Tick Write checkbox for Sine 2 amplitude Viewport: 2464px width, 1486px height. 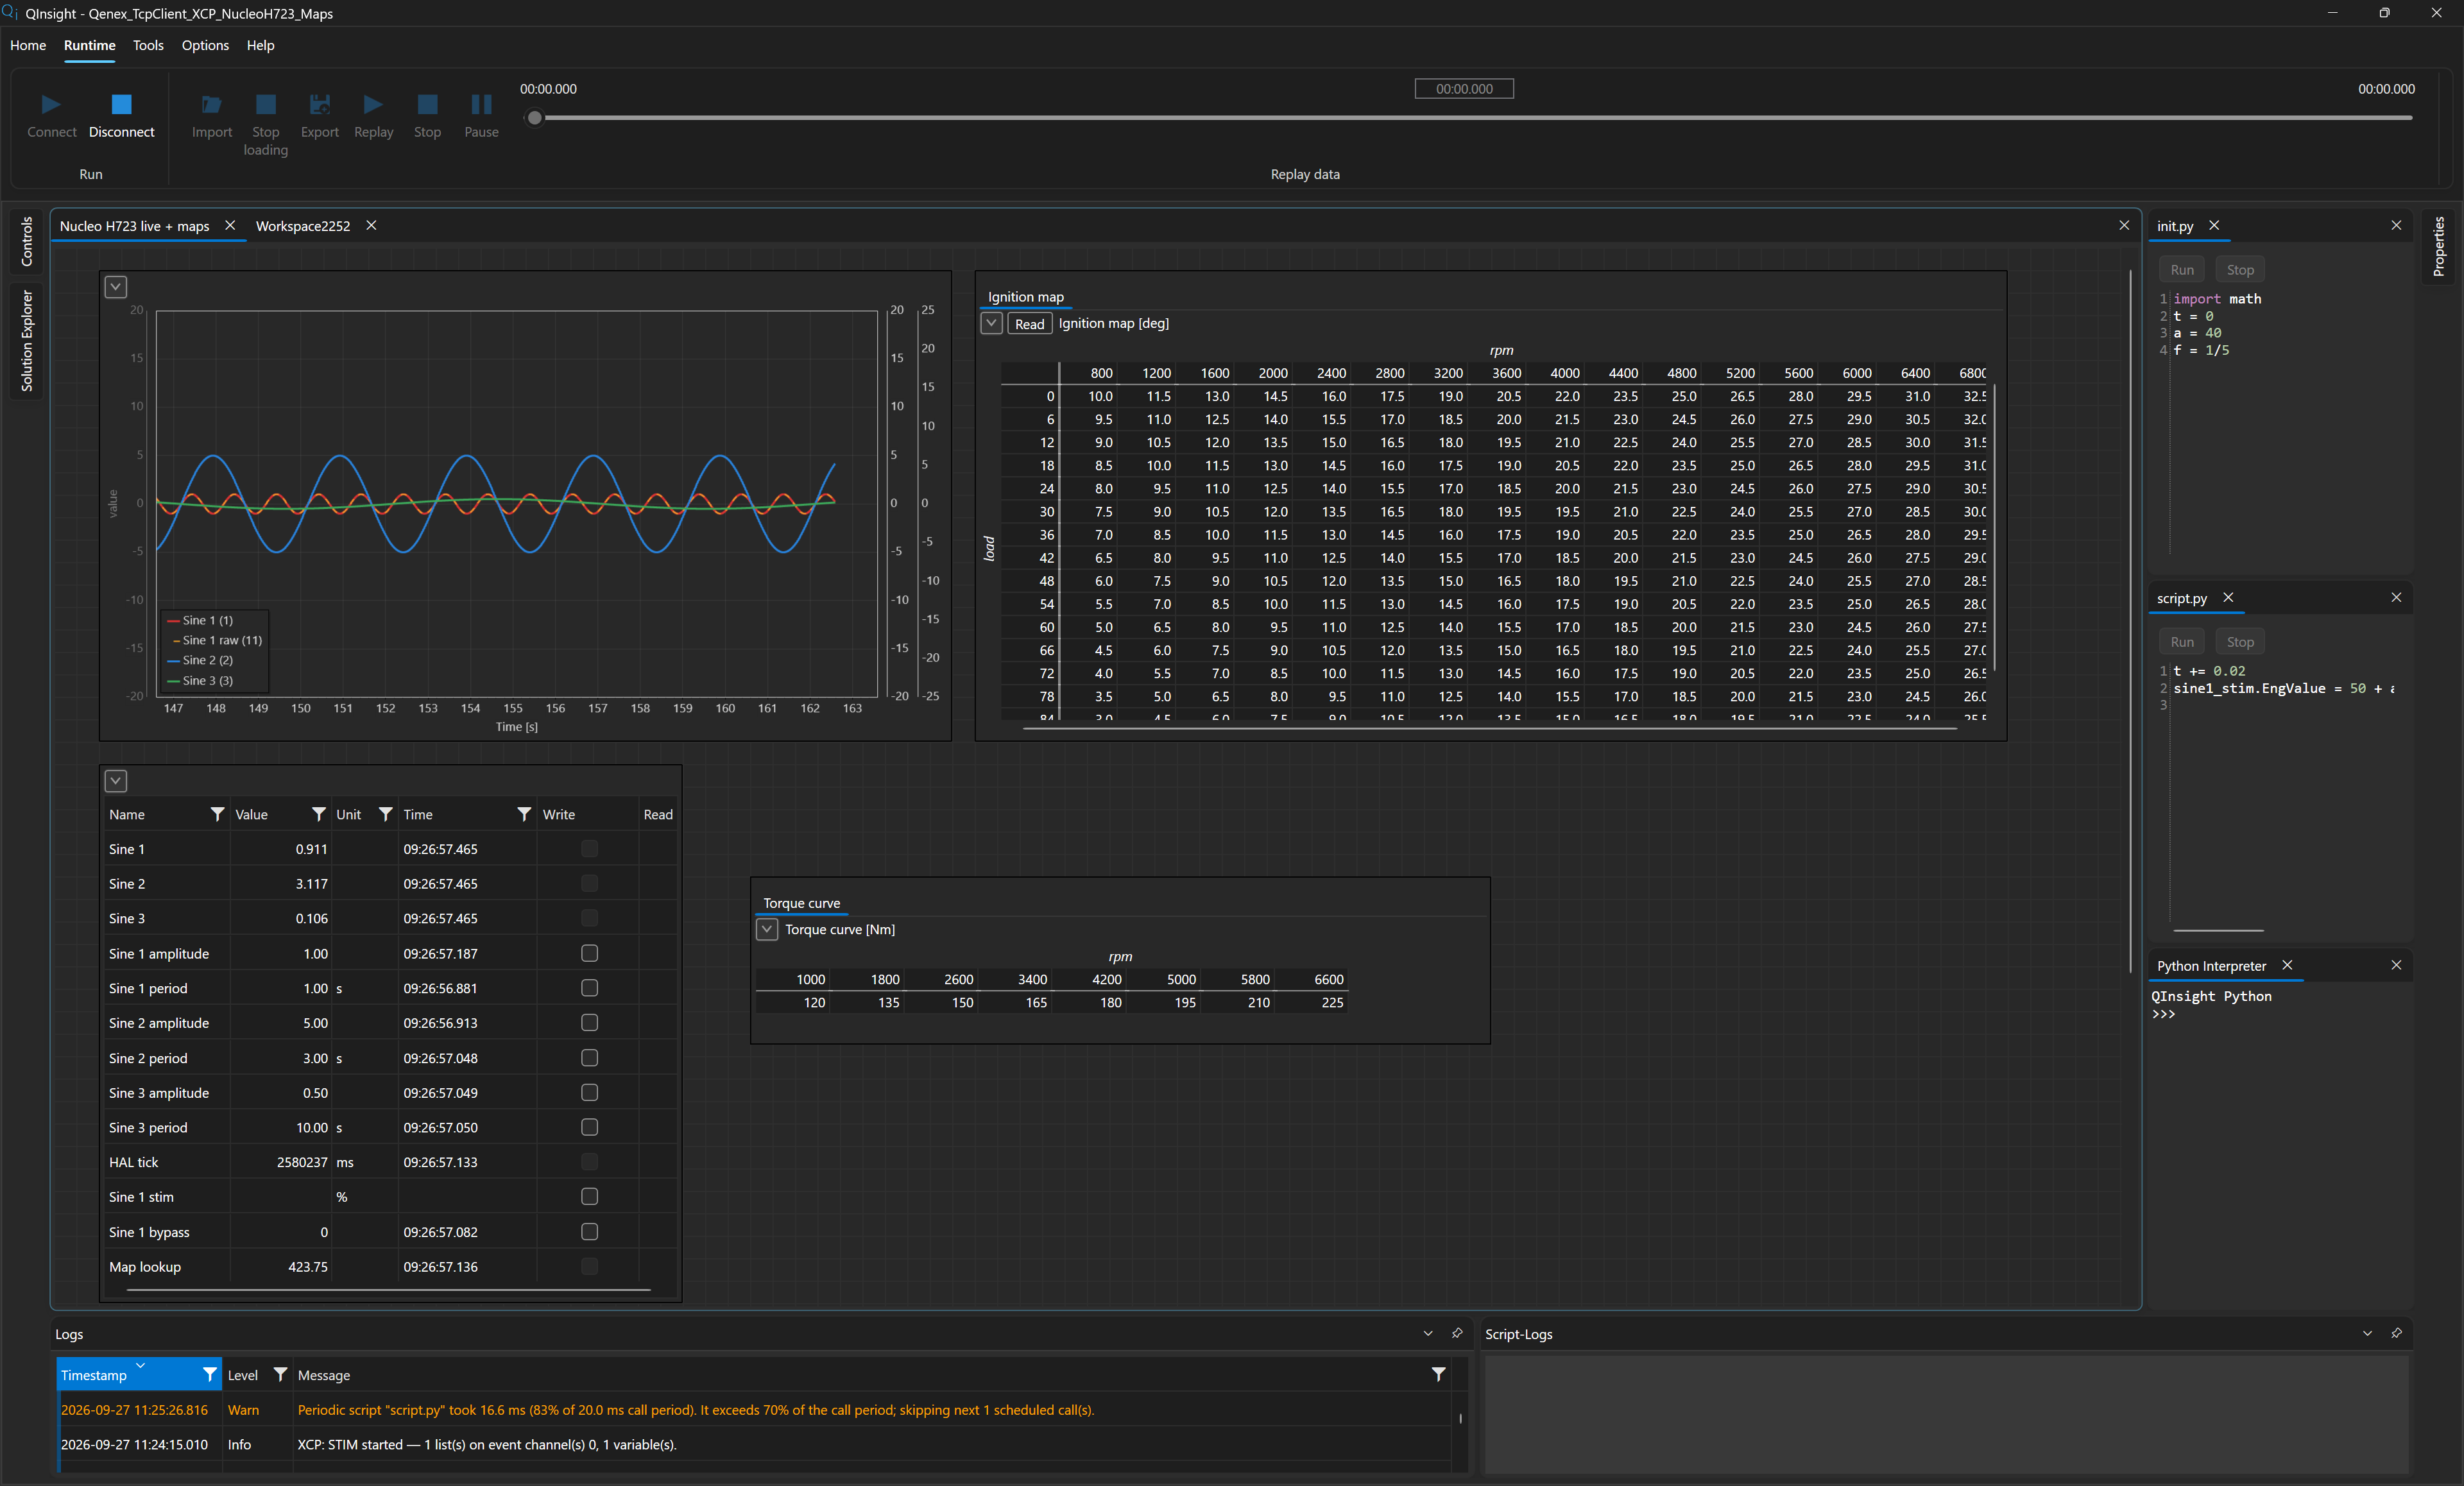[x=589, y=1023]
